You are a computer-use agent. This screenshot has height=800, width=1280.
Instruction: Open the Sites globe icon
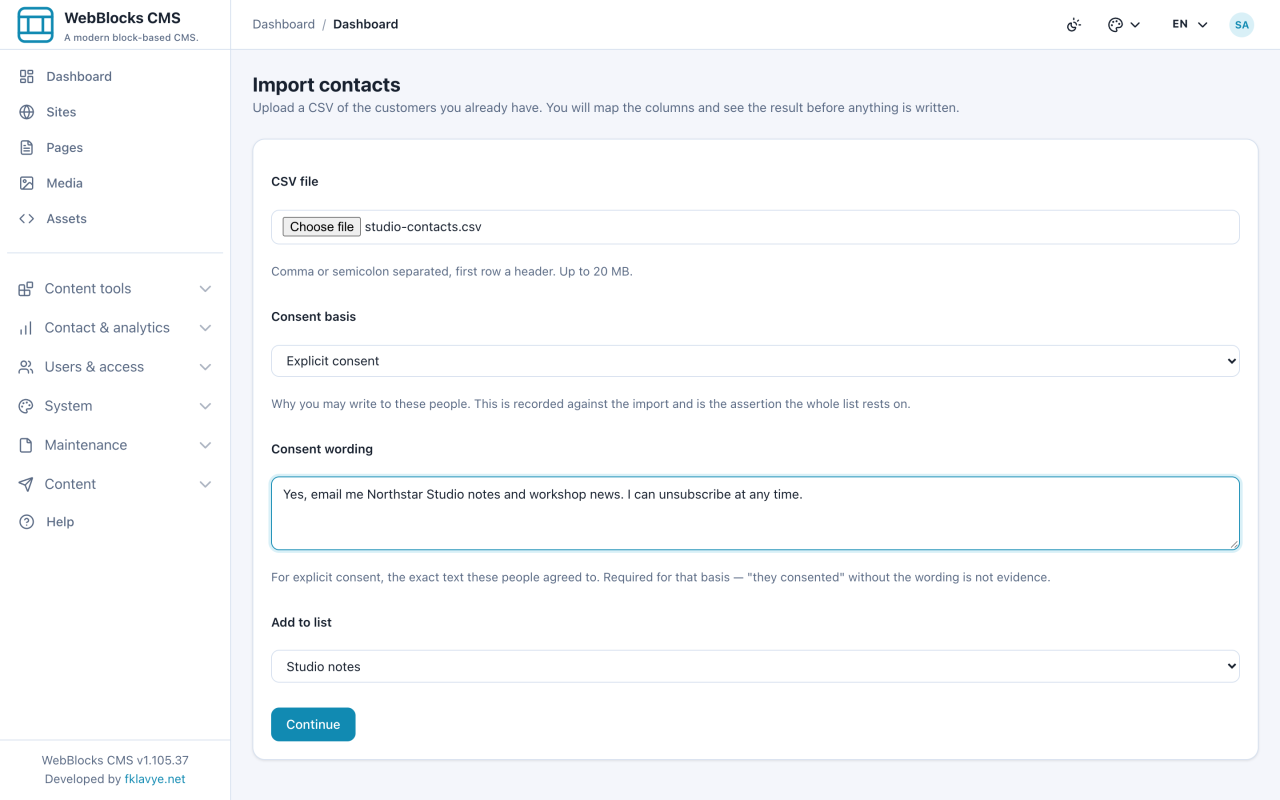point(27,112)
